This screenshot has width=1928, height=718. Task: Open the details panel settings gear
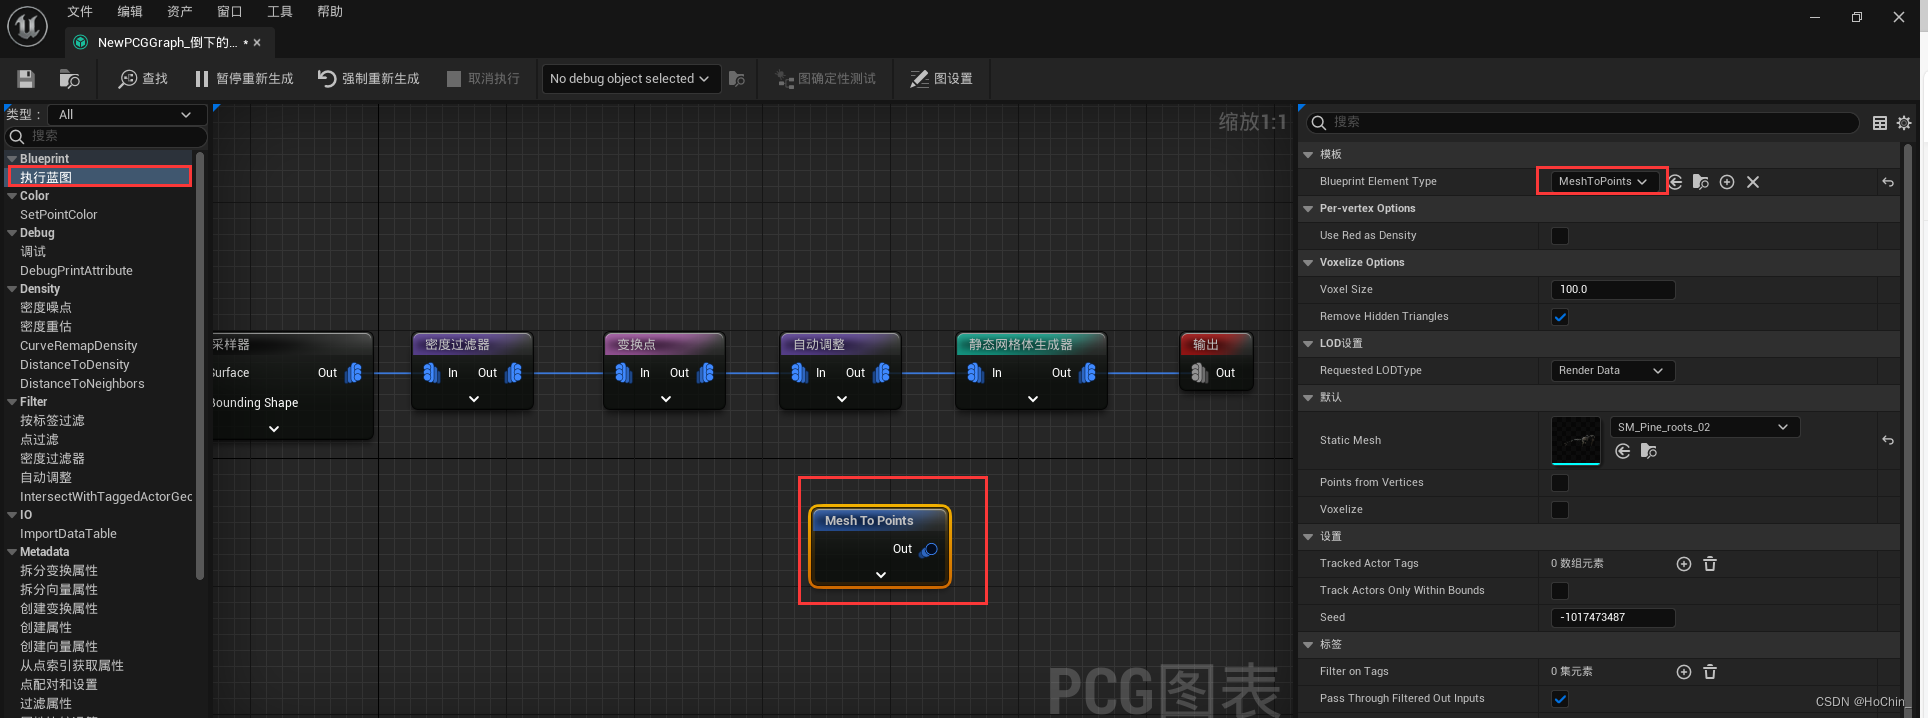pyautogui.click(x=1904, y=123)
